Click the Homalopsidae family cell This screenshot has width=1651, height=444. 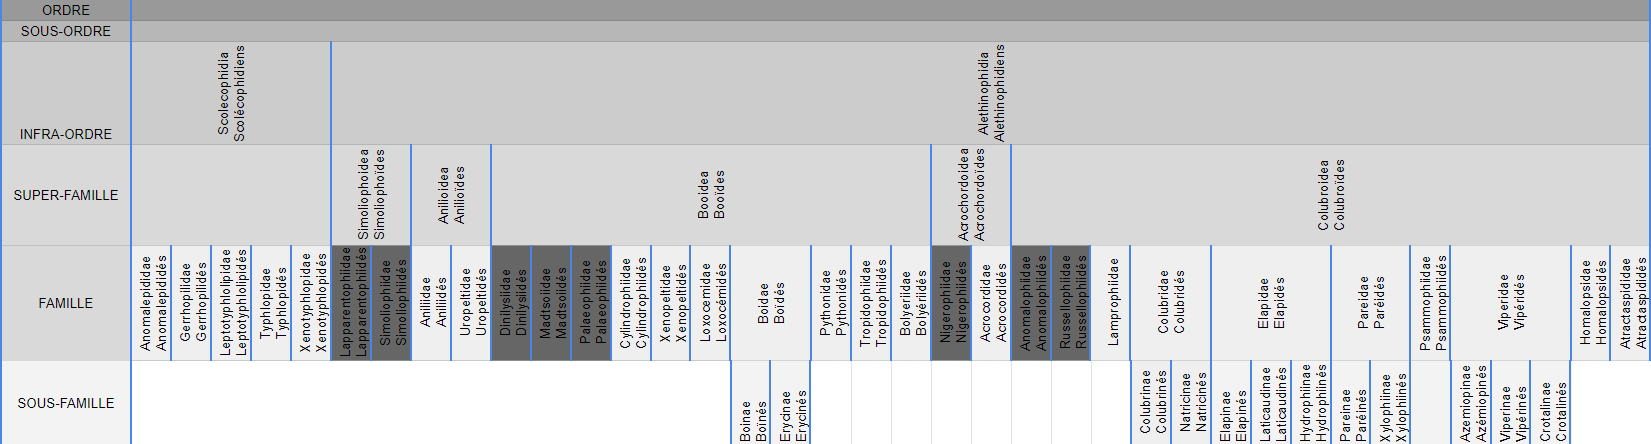point(1591,303)
